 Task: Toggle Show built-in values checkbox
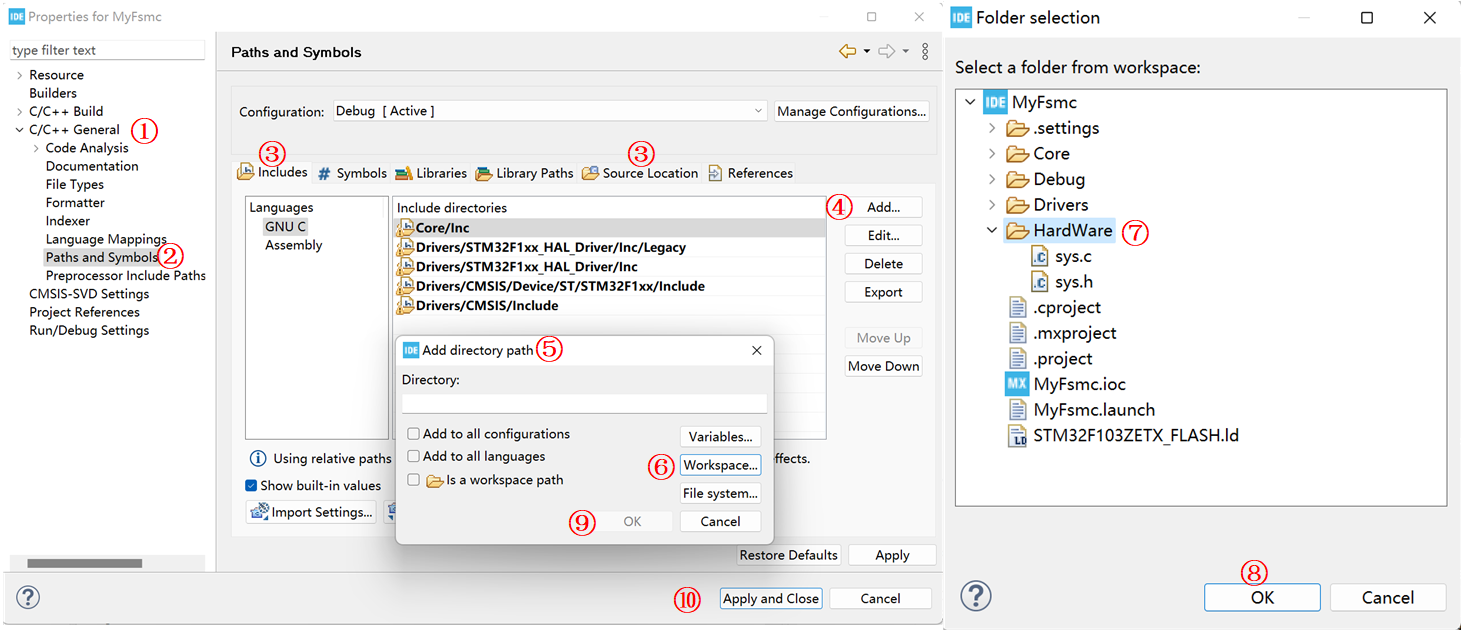point(252,486)
